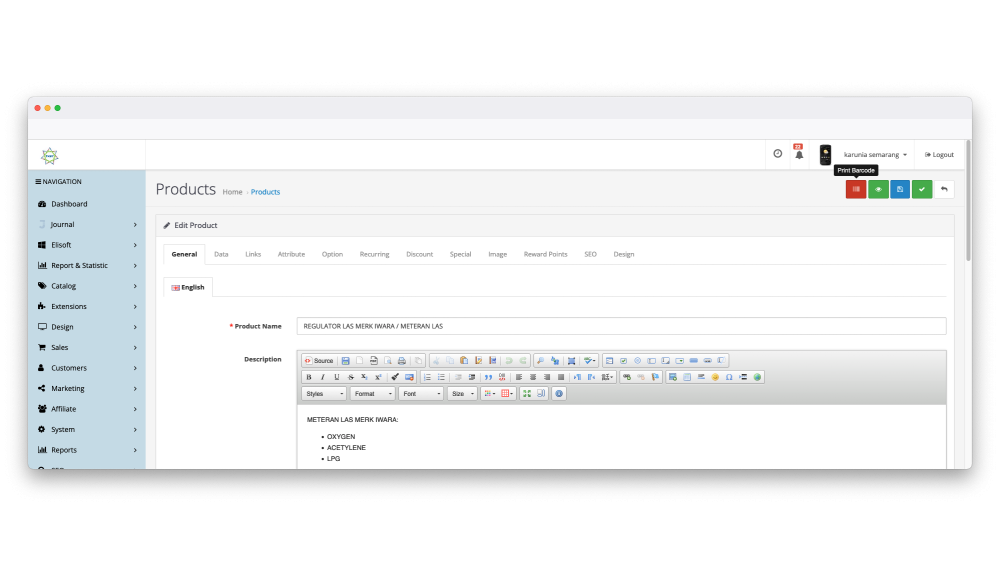Click the Logout link
Viewport: 1000px width, 585px height.
[939, 155]
